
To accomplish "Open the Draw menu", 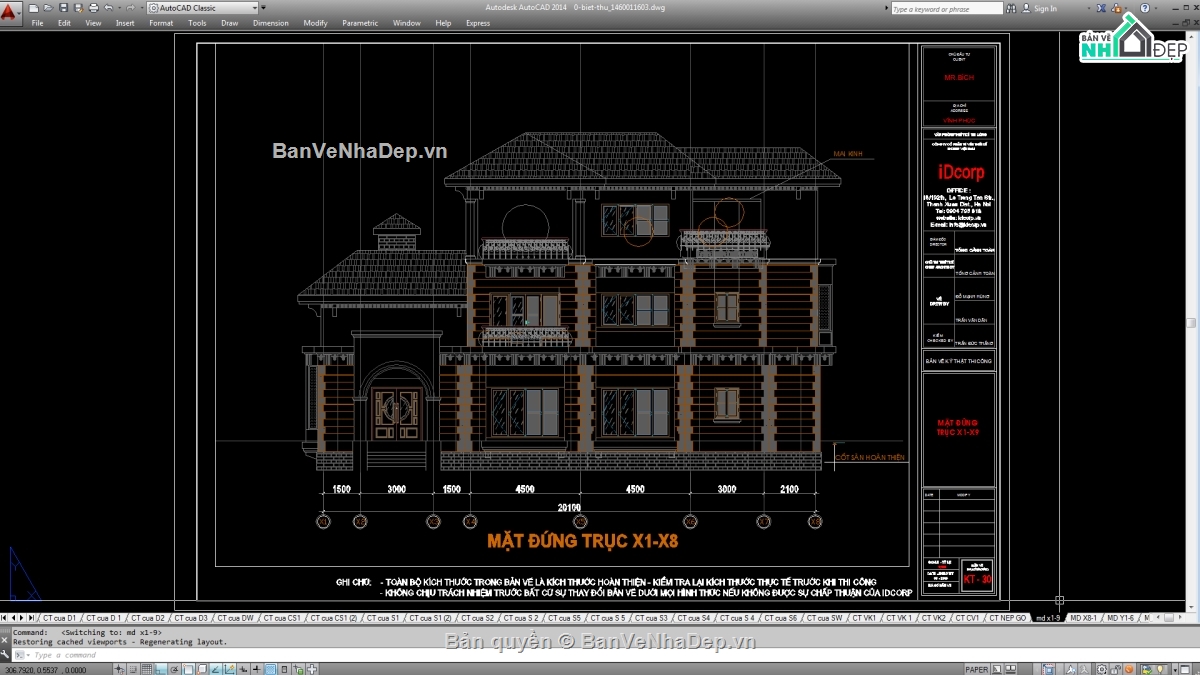I will pos(230,23).
